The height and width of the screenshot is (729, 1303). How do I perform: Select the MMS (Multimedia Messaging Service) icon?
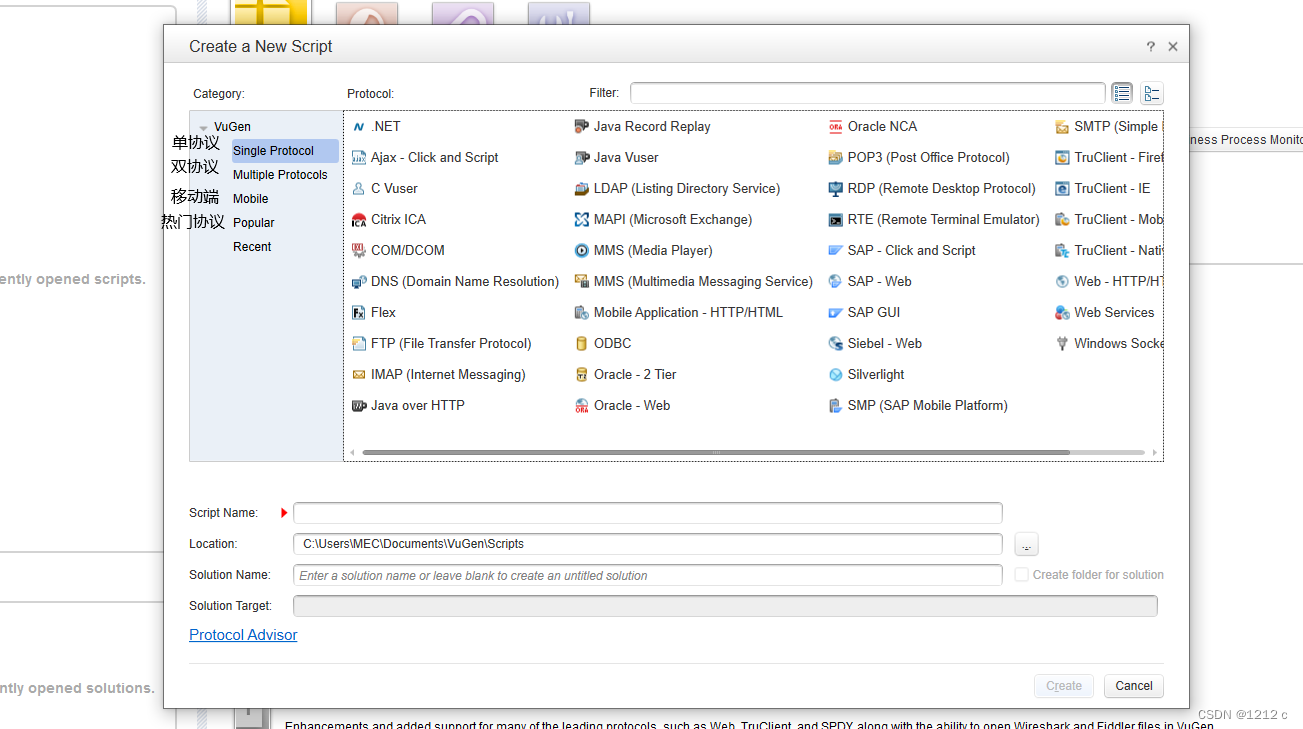point(582,282)
